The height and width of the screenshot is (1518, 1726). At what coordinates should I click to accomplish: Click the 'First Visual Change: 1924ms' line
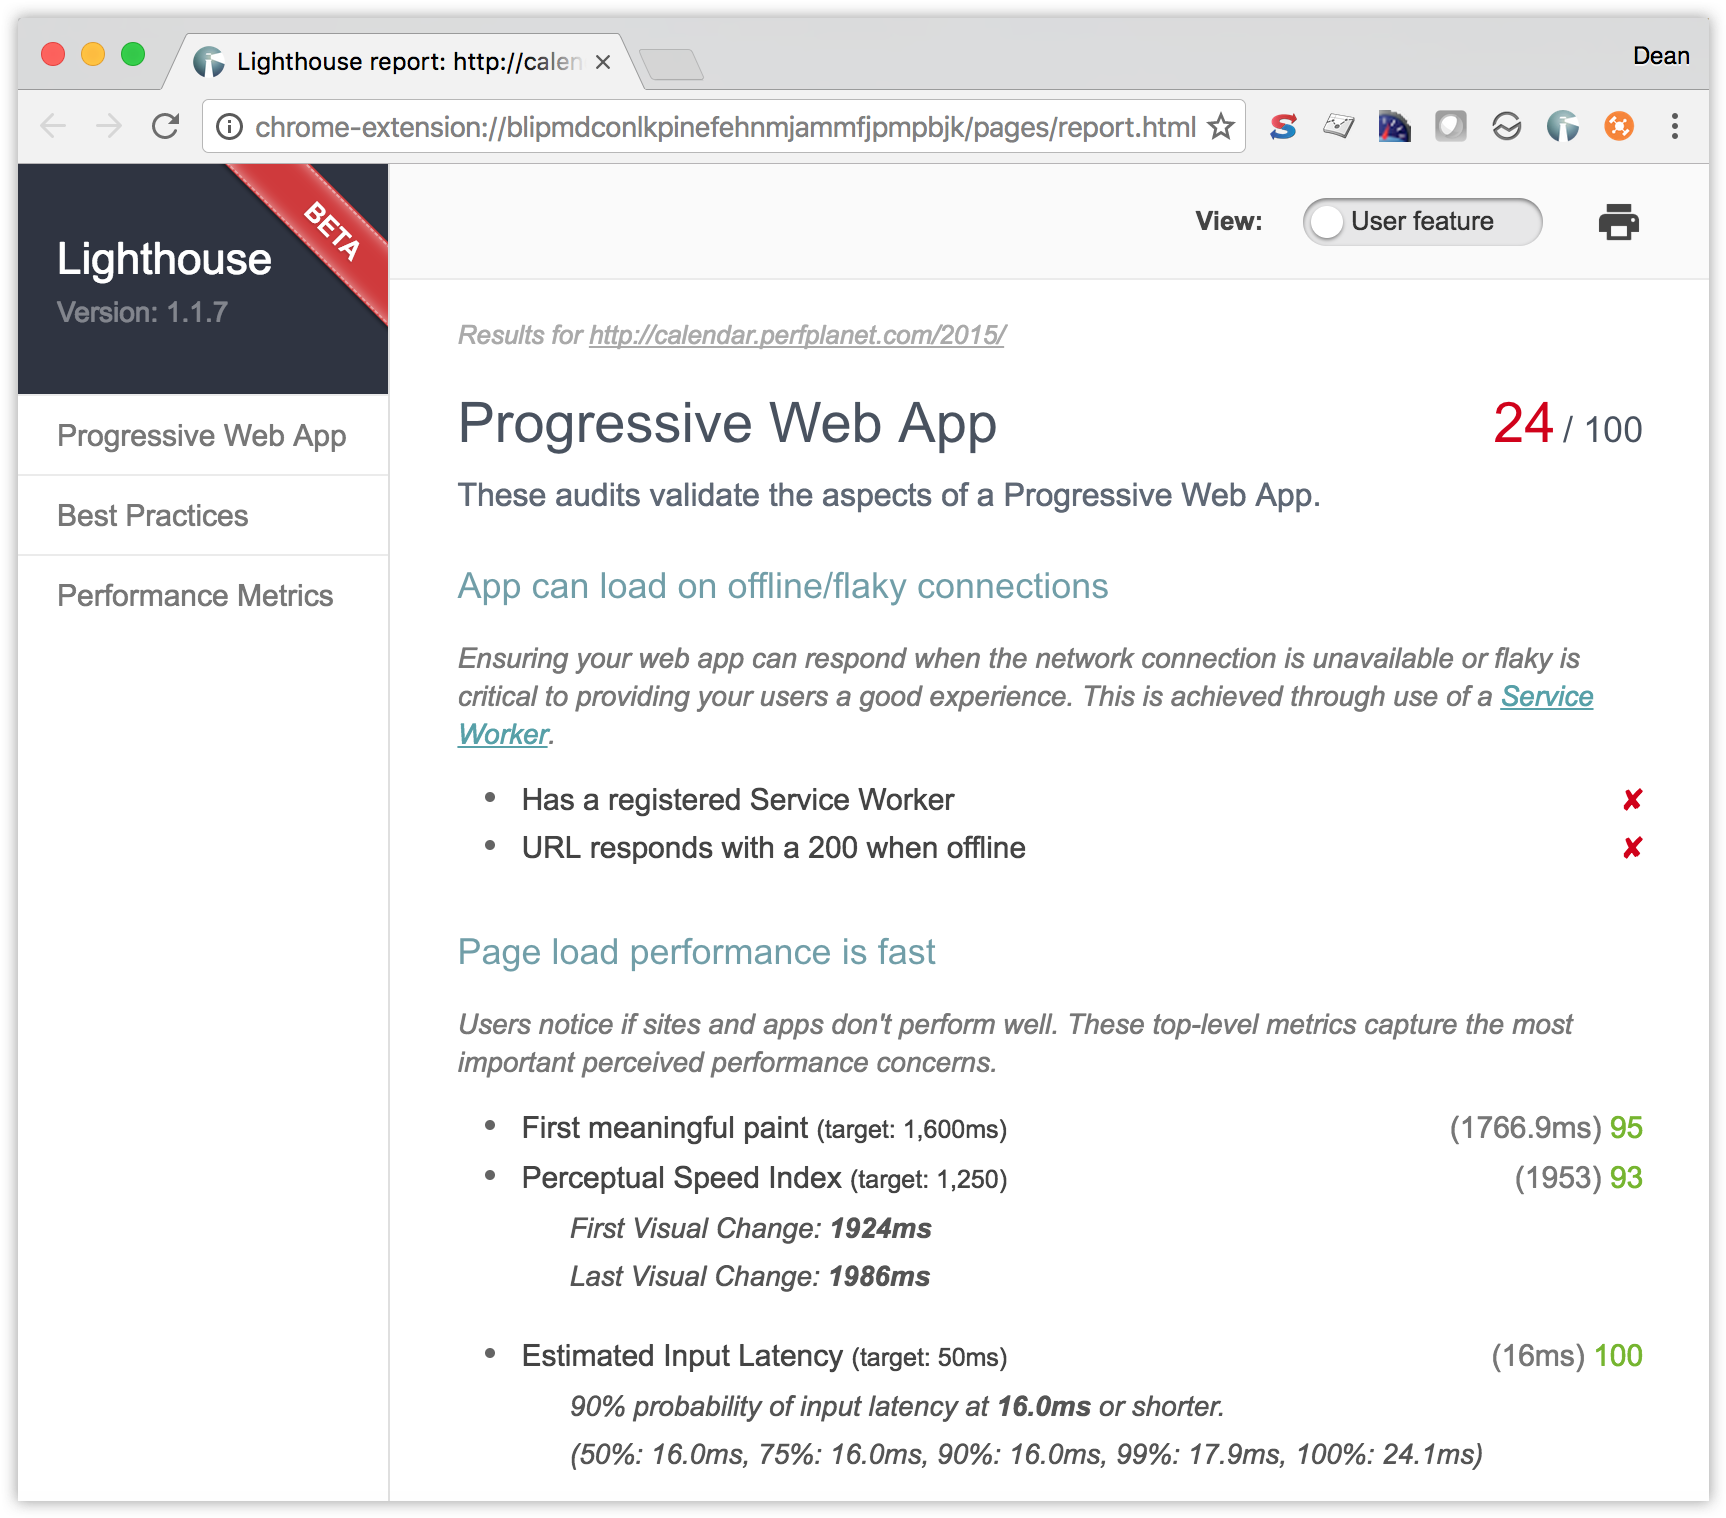point(750,1229)
